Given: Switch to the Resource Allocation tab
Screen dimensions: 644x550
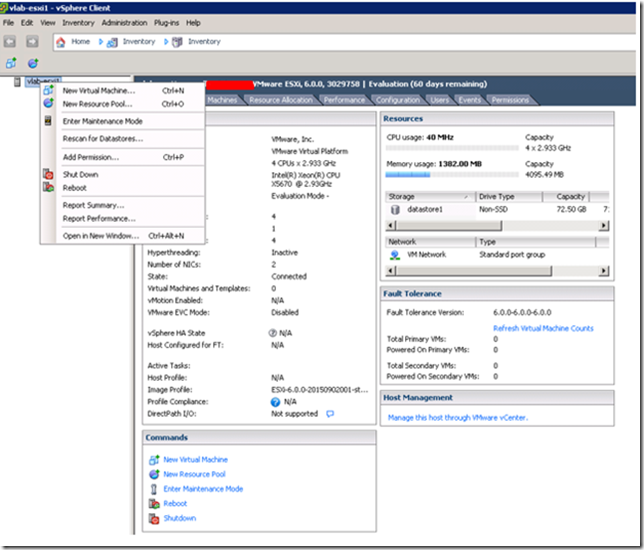Looking at the screenshot, I should 281,100.
